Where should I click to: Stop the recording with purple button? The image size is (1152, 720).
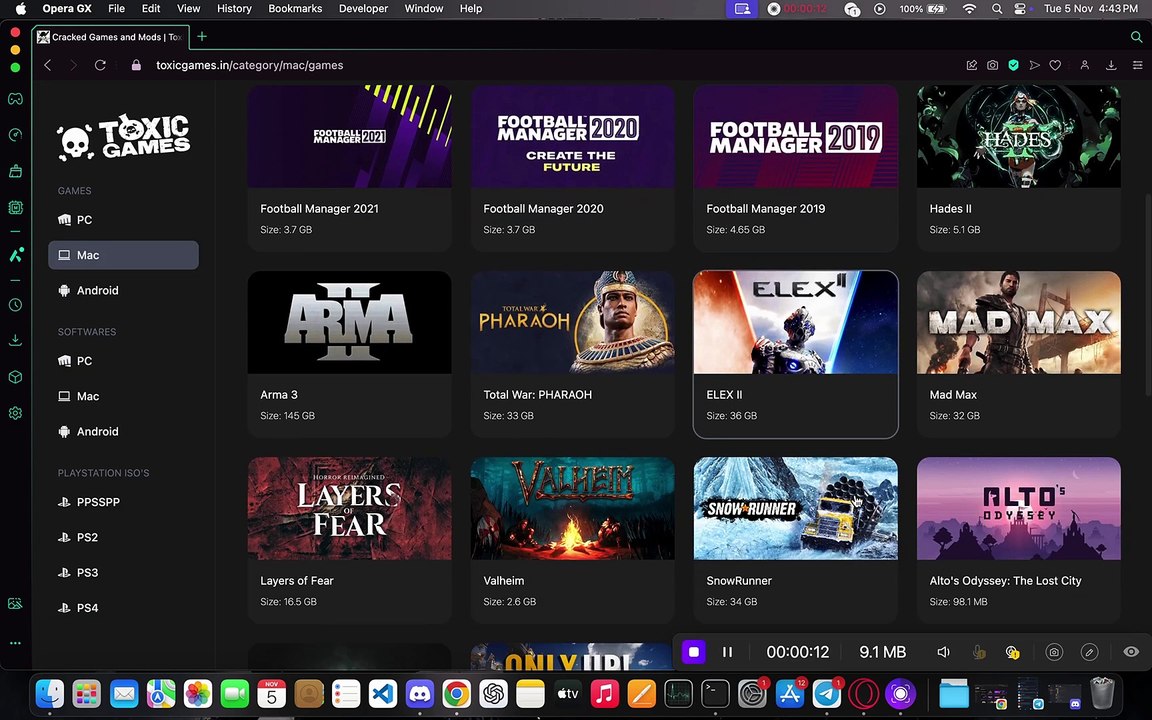[694, 652]
